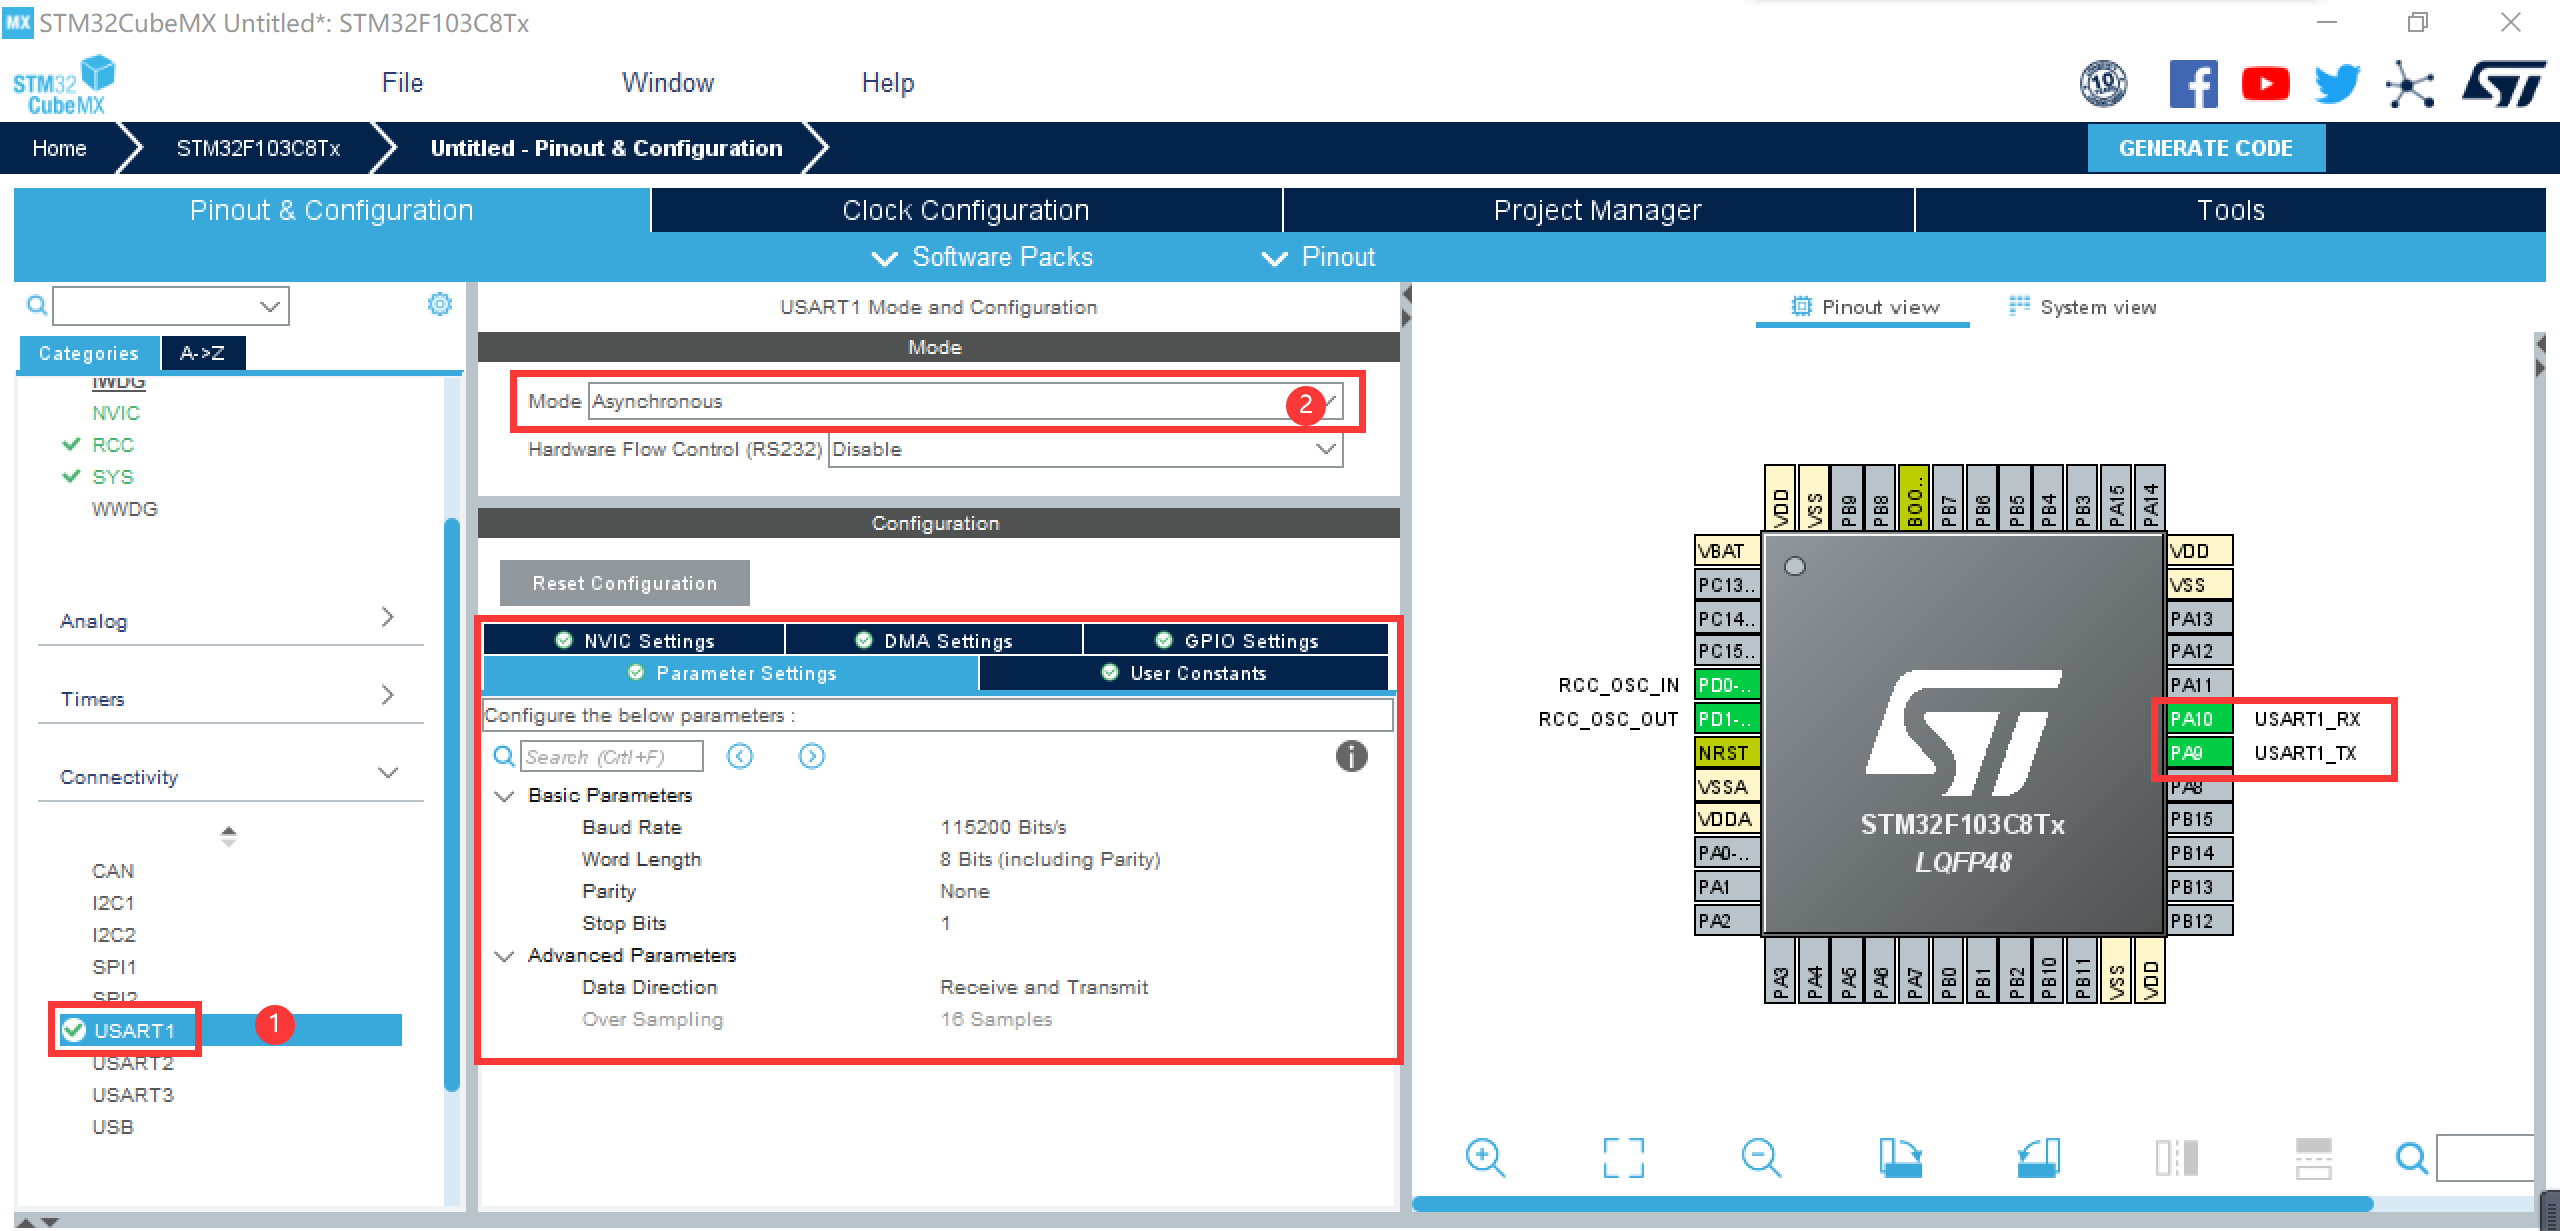
Task: Select the CAN peripheral
Action: (x=113, y=870)
